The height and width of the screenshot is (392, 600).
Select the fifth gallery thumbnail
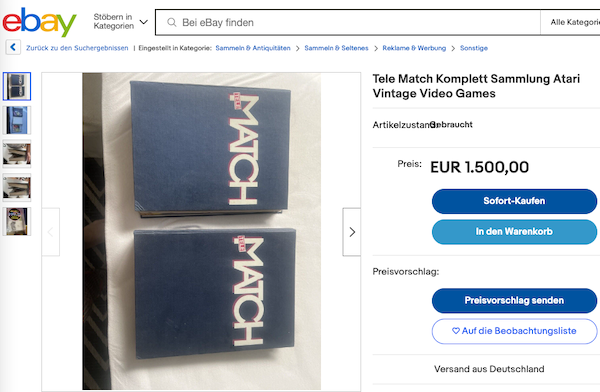(x=17, y=221)
